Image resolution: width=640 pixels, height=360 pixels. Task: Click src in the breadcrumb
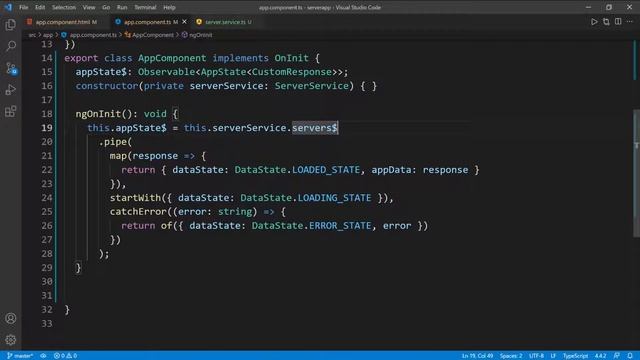point(32,35)
